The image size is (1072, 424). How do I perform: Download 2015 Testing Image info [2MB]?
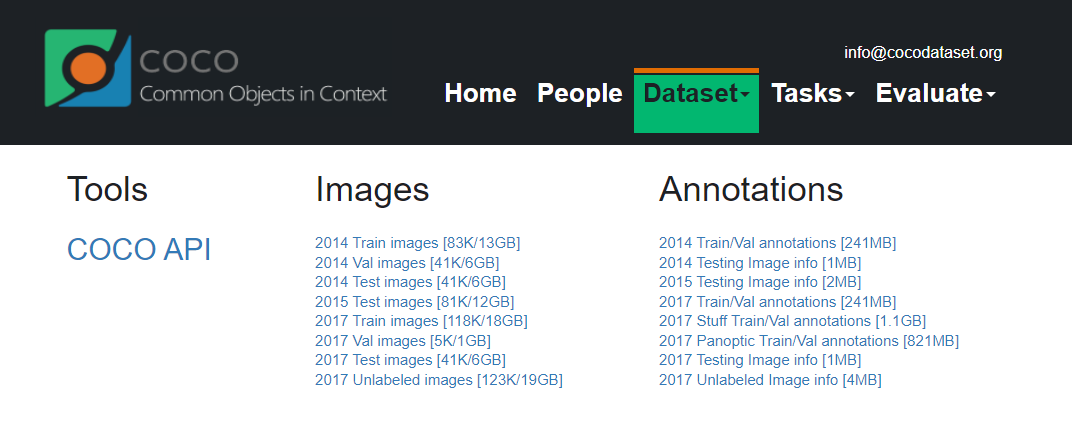click(x=759, y=282)
